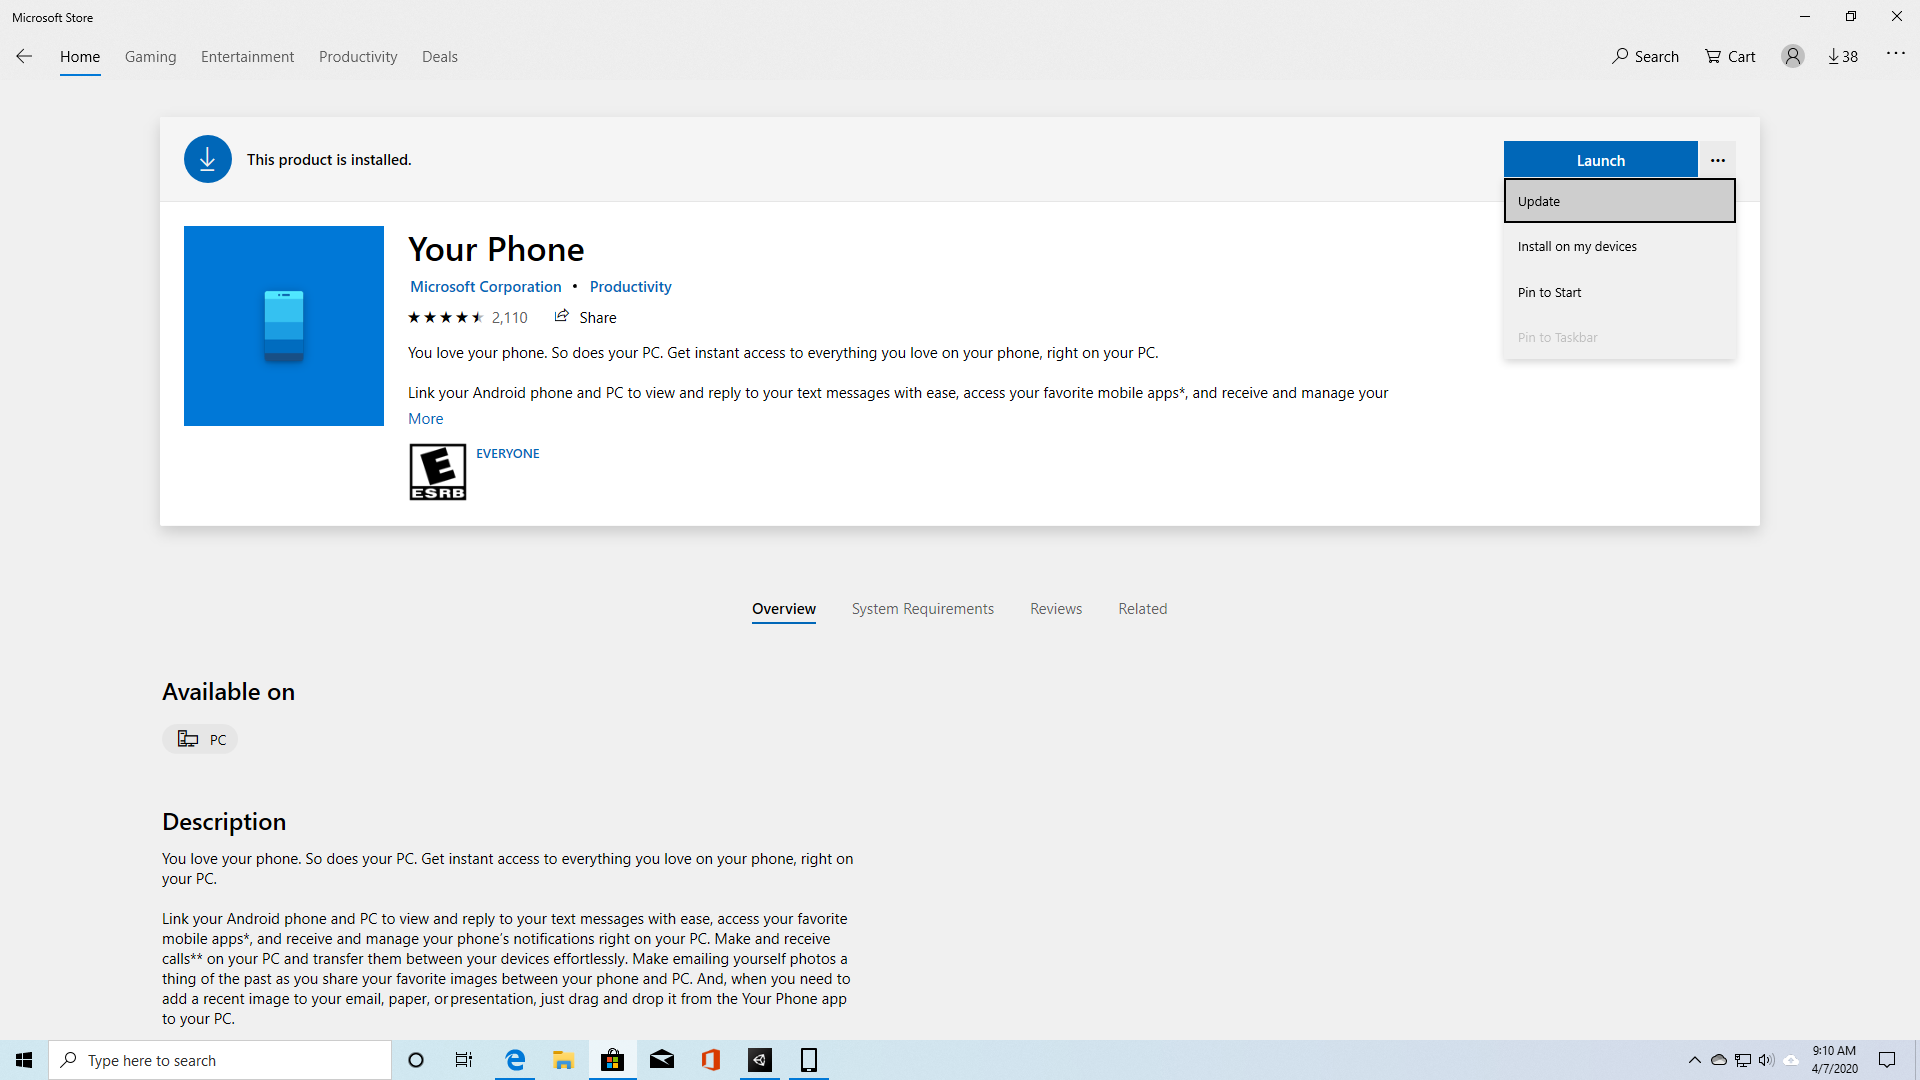Click the Share icon

(x=562, y=316)
